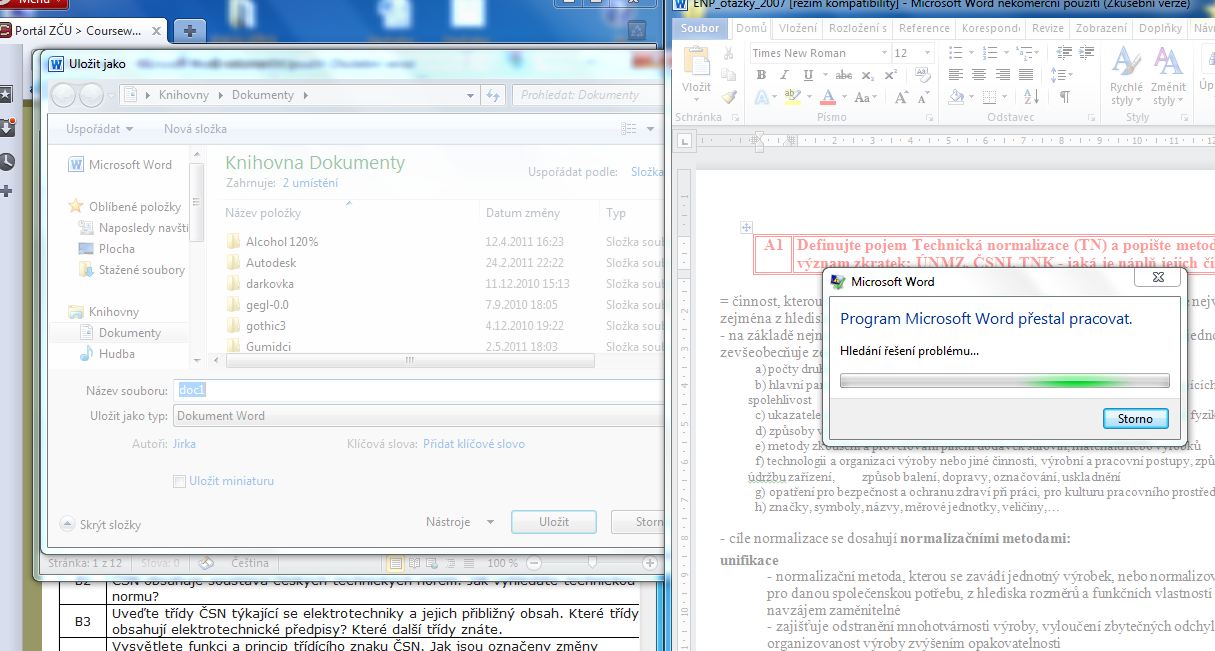This screenshot has width=1215, height=651.
Task: Switch to the Reference ribbon tab
Action: tap(924, 28)
